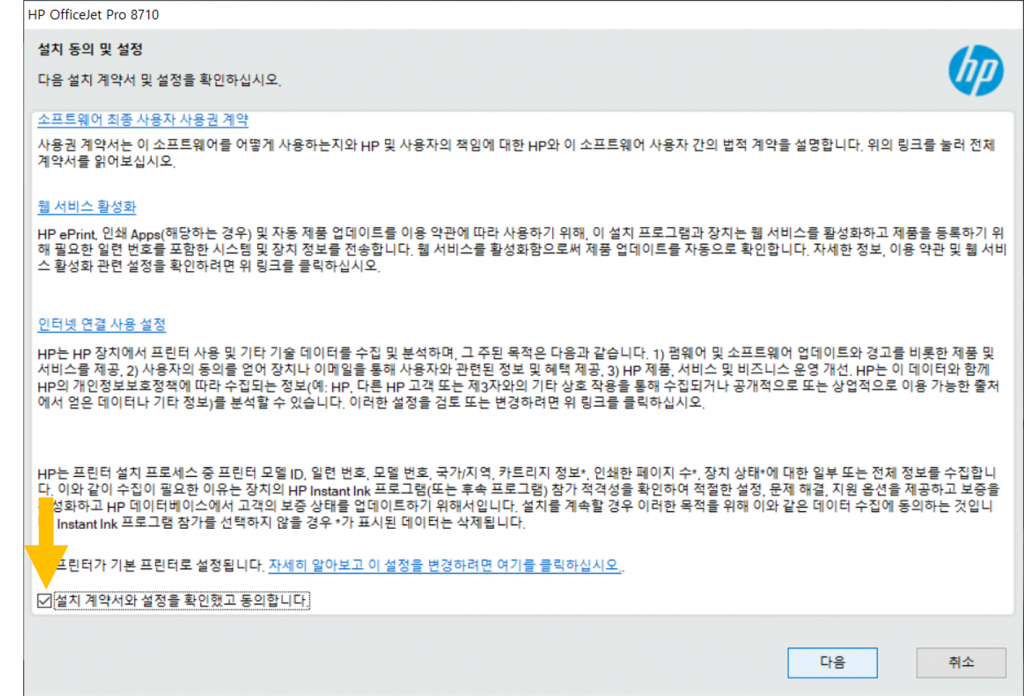Open the '인터넷 연결 사용 설정' link

click(x=101, y=325)
